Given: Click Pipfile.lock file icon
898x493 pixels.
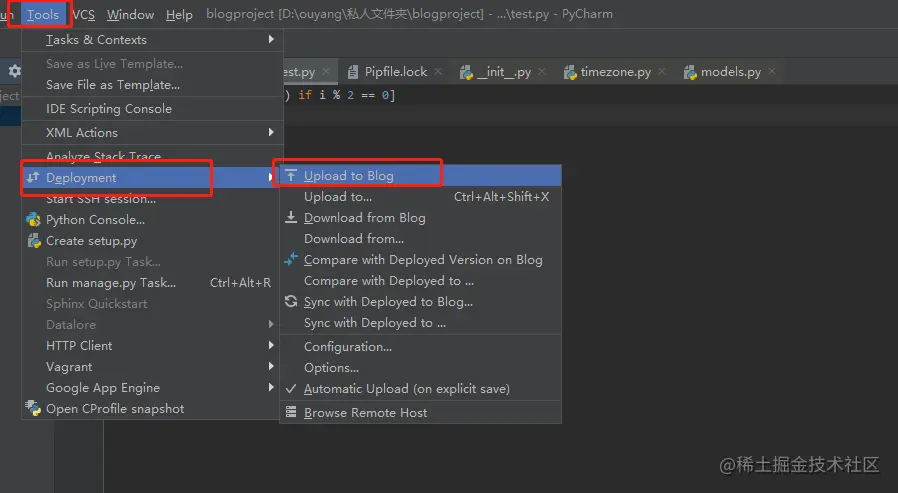Looking at the screenshot, I should 353,72.
